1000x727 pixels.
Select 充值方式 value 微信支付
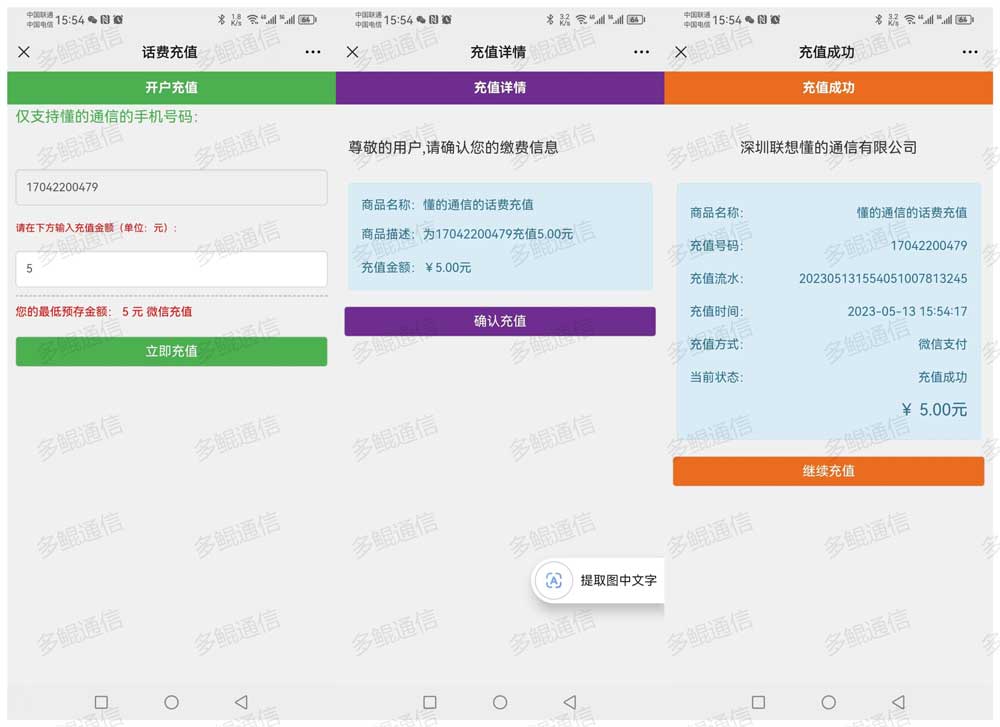[943, 344]
